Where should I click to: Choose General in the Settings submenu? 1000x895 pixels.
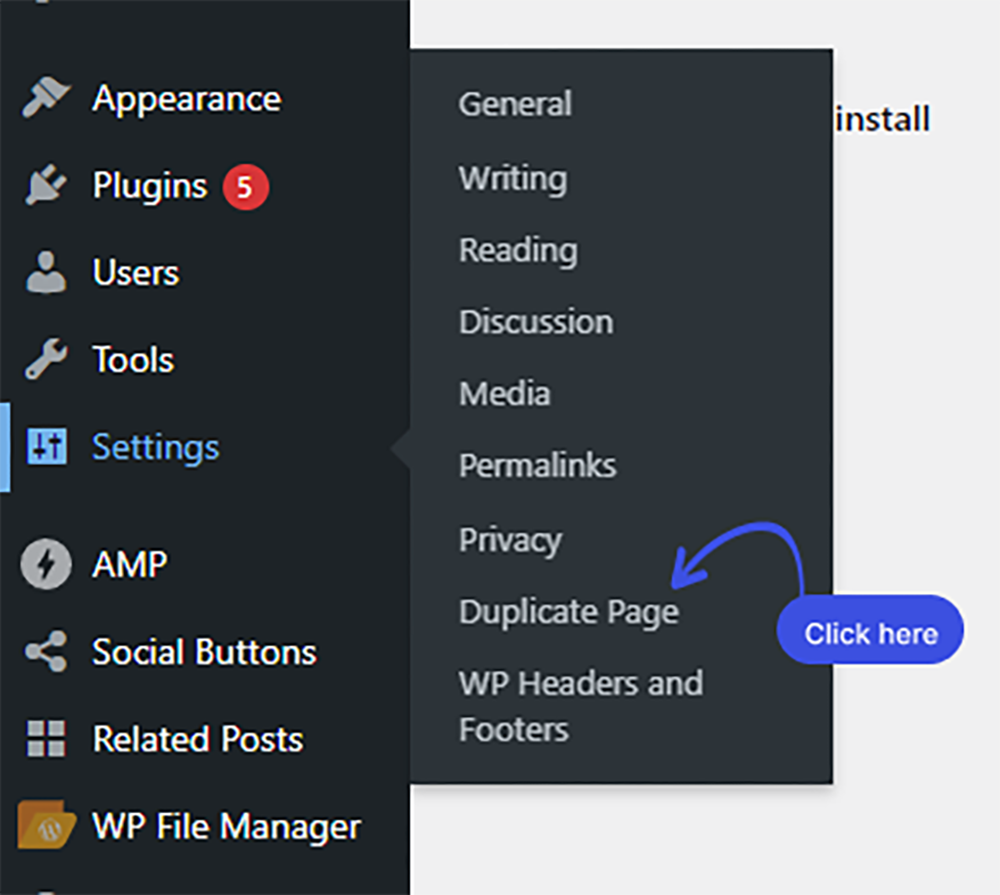click(x=515, y=104)
